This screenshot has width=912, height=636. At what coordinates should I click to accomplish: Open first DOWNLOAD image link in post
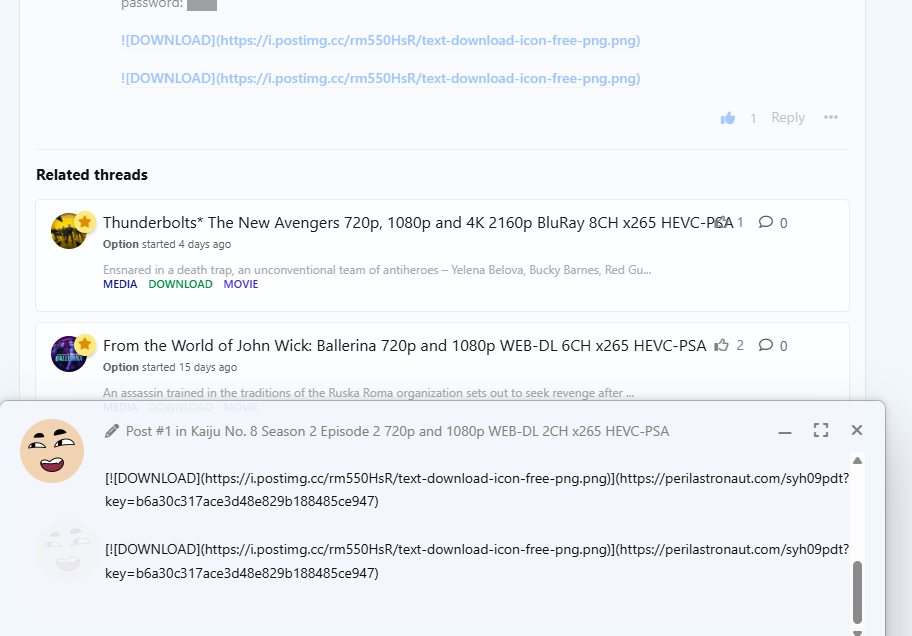click(380, 40)
